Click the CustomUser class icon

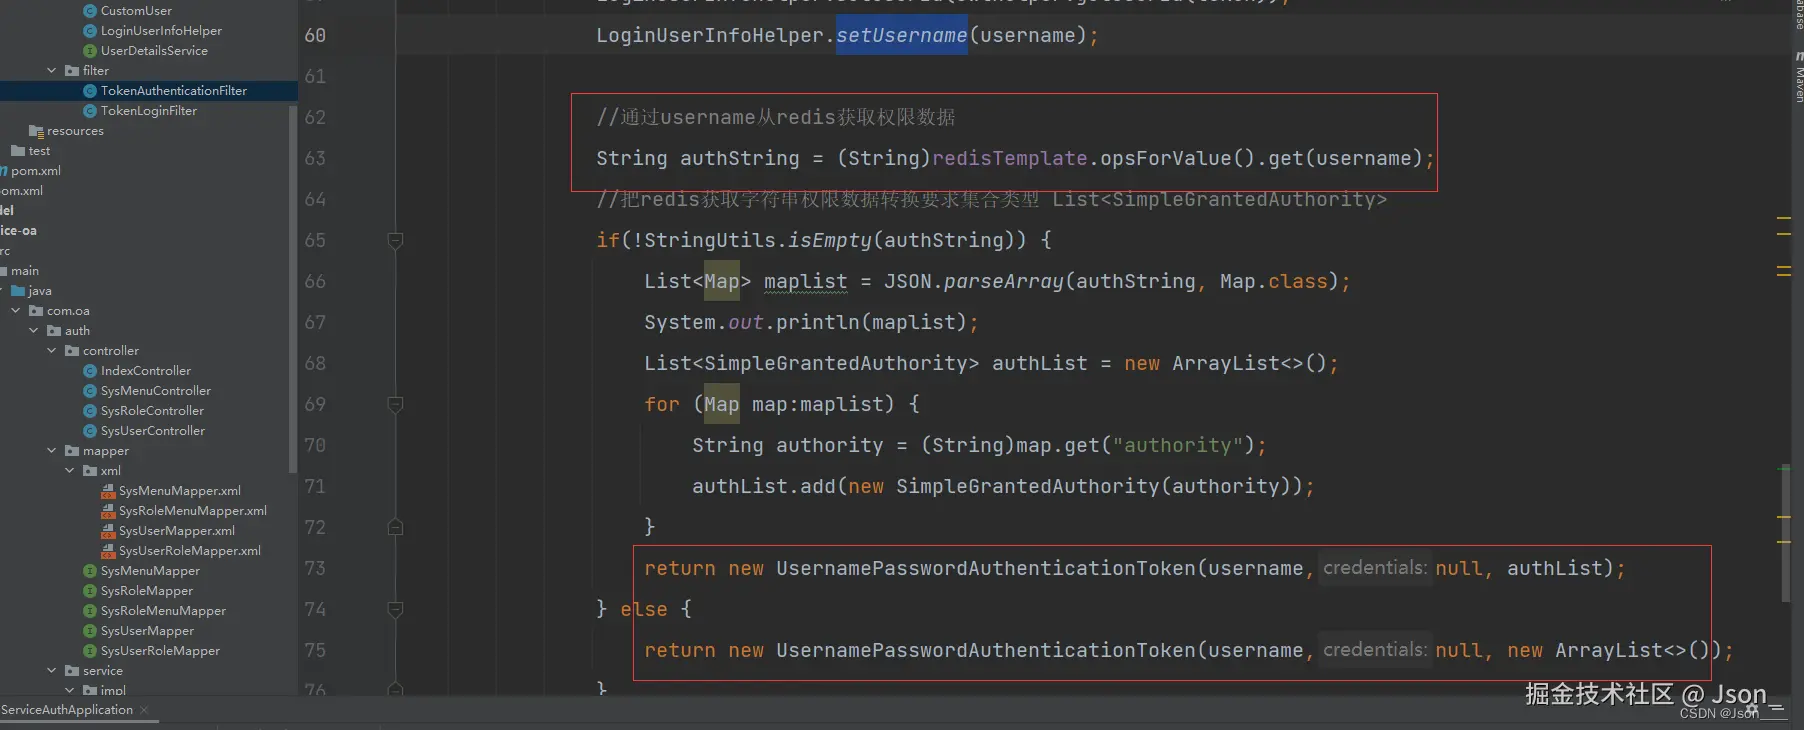90,11
